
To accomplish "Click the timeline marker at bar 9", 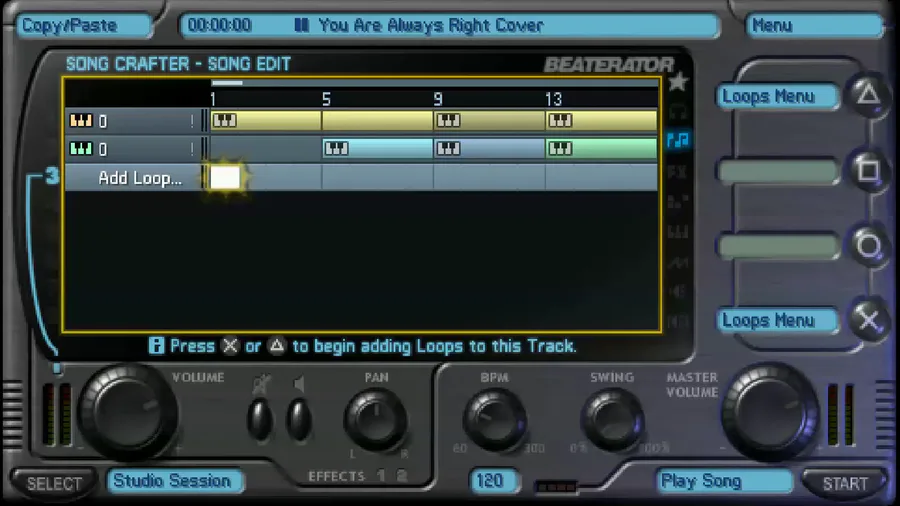I will pos(438,99).
